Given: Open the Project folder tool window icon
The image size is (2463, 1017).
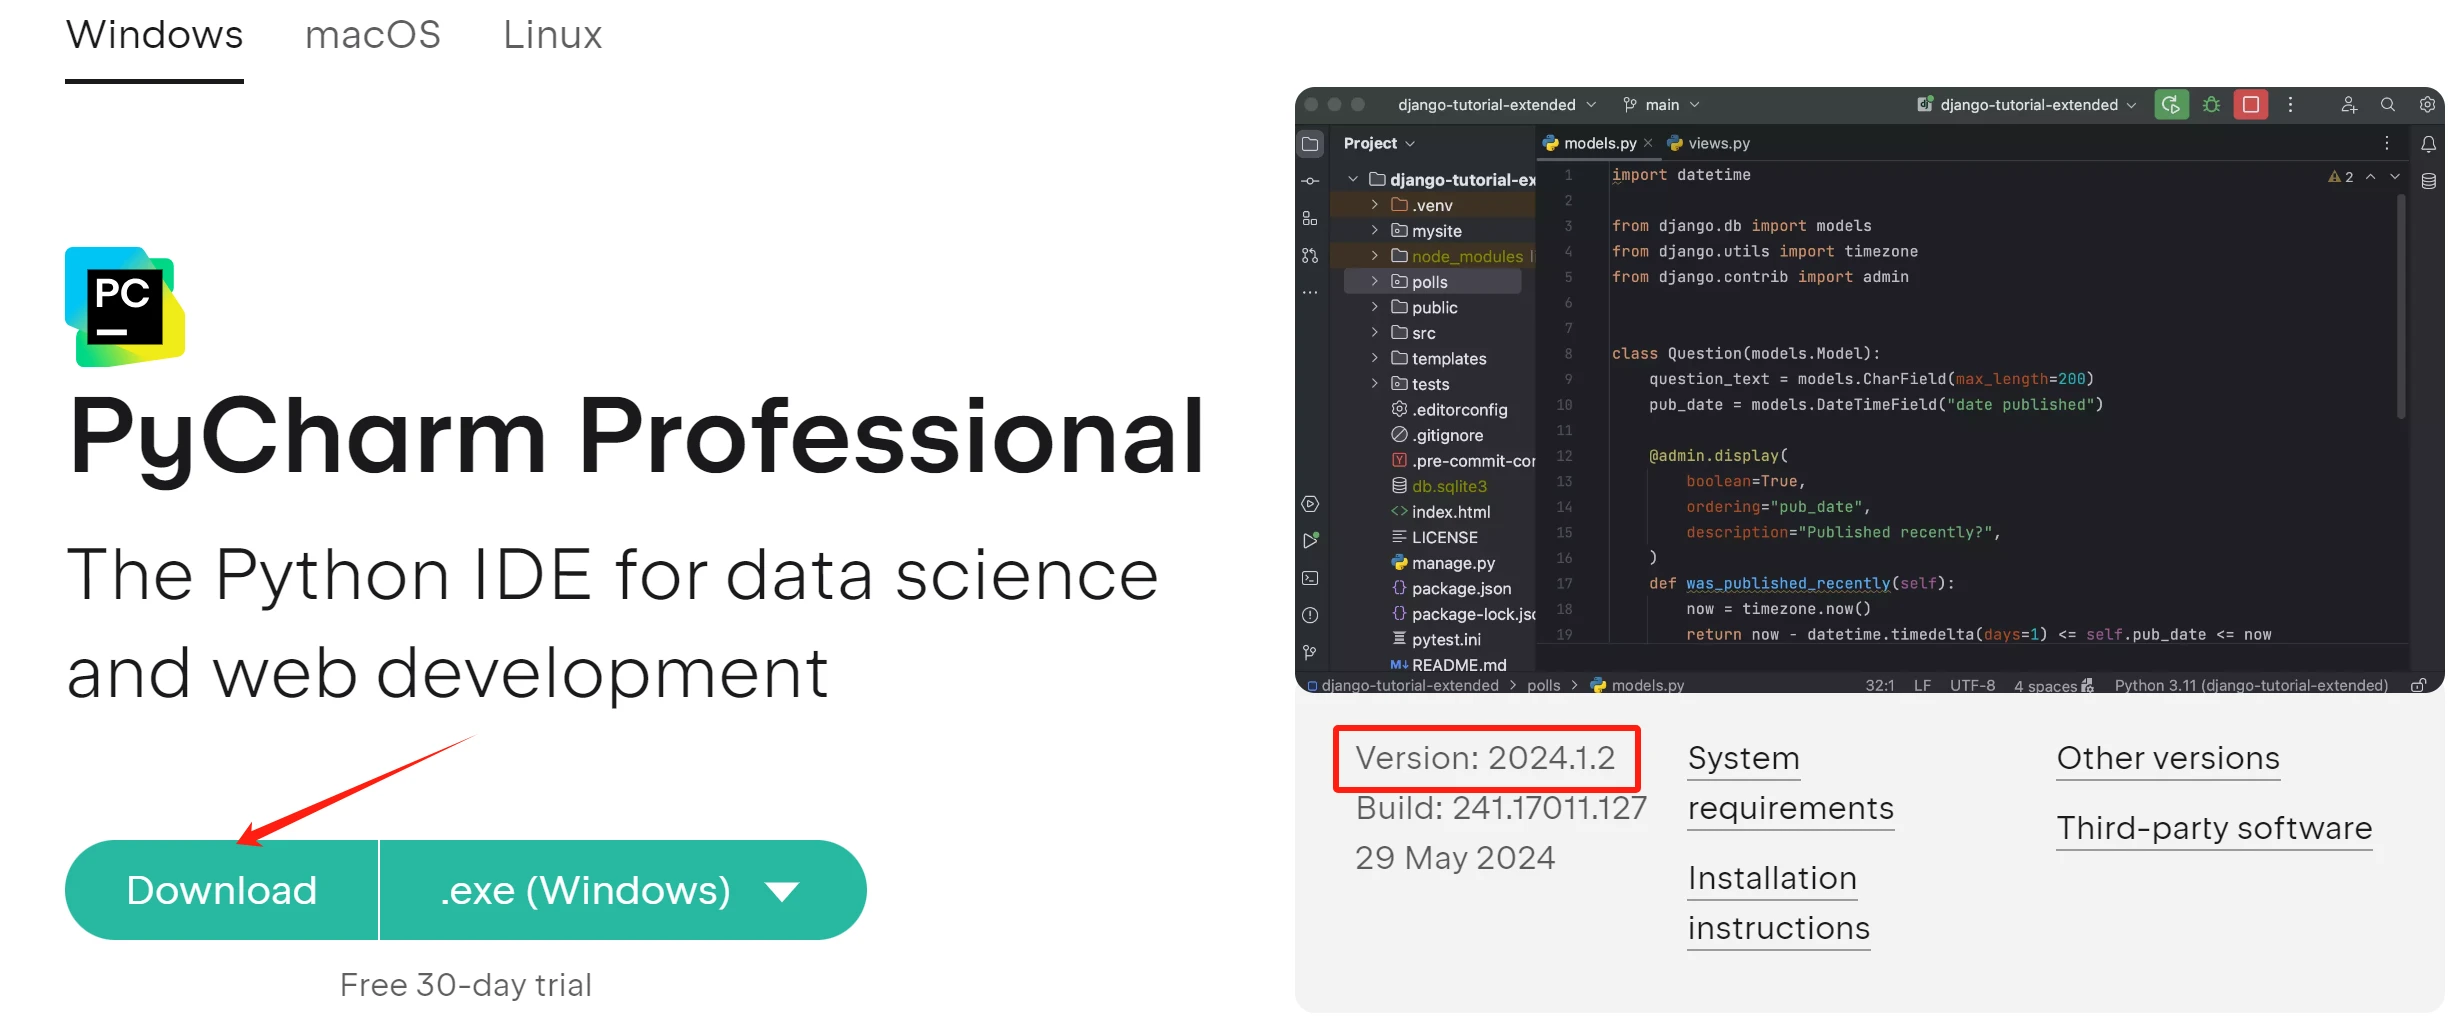Looking at the screenshot, I should (x=1310, y=144).
